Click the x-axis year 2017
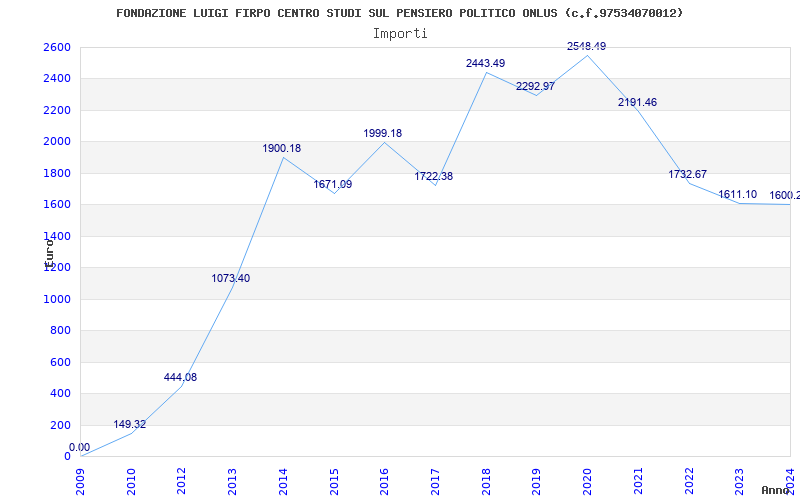The width and height of the screenshot is (800, 500). (x=435, y=481)
